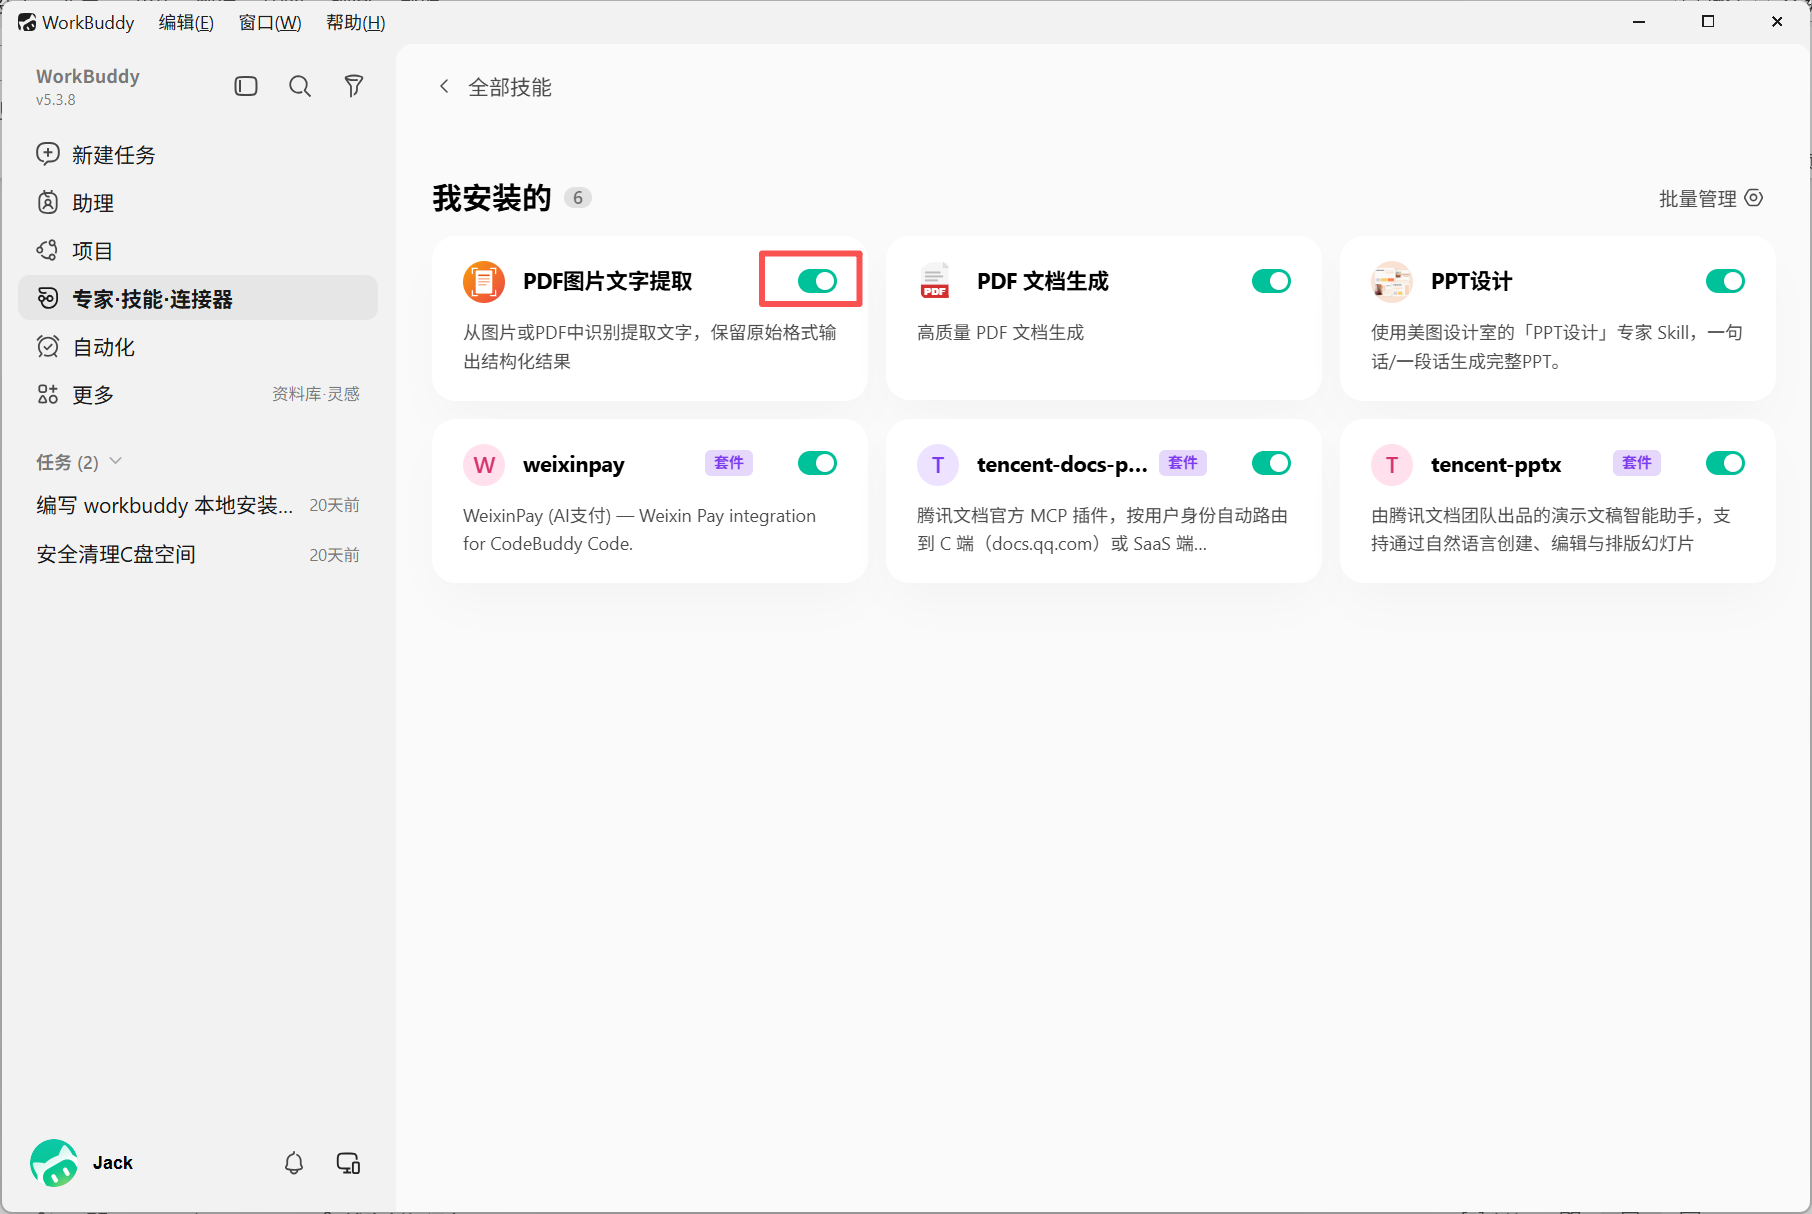
Task: Click the back arrow beside 全部技能
Action: tap(444, 87)
